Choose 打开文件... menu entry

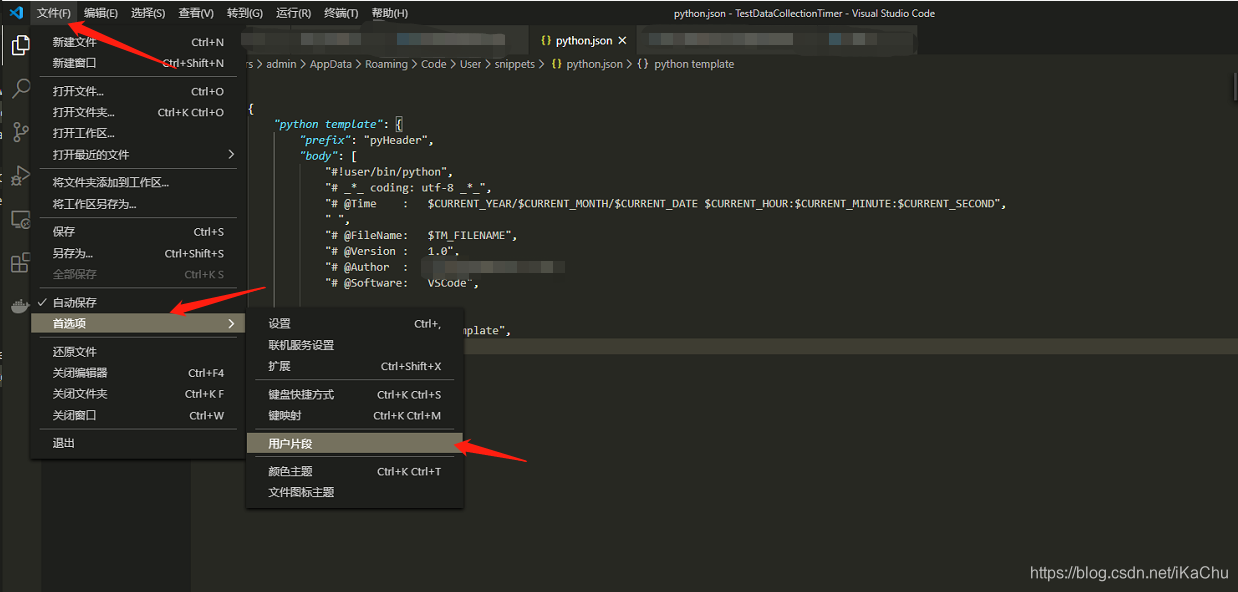[x=138, y=91]
